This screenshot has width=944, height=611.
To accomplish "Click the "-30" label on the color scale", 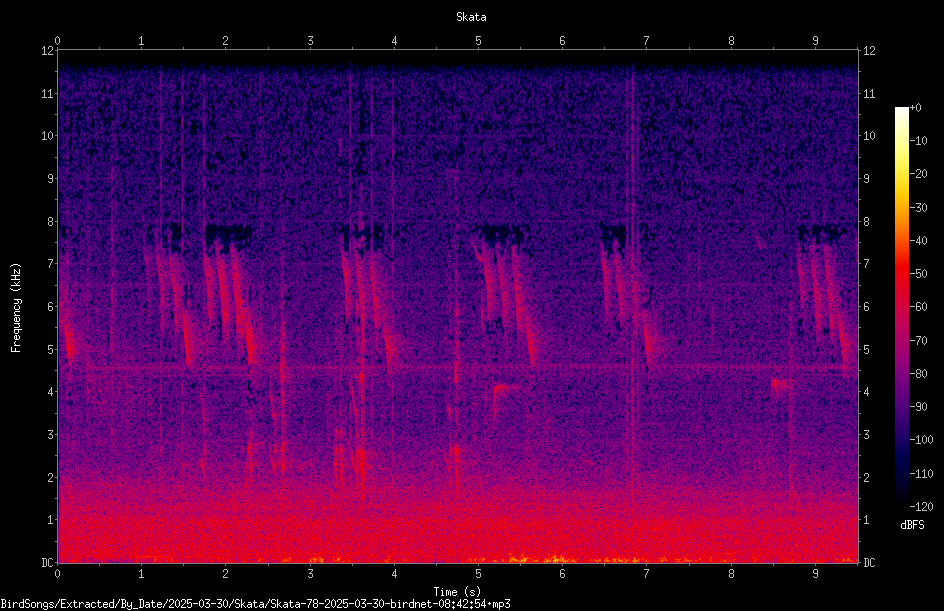I will (918, 208).
